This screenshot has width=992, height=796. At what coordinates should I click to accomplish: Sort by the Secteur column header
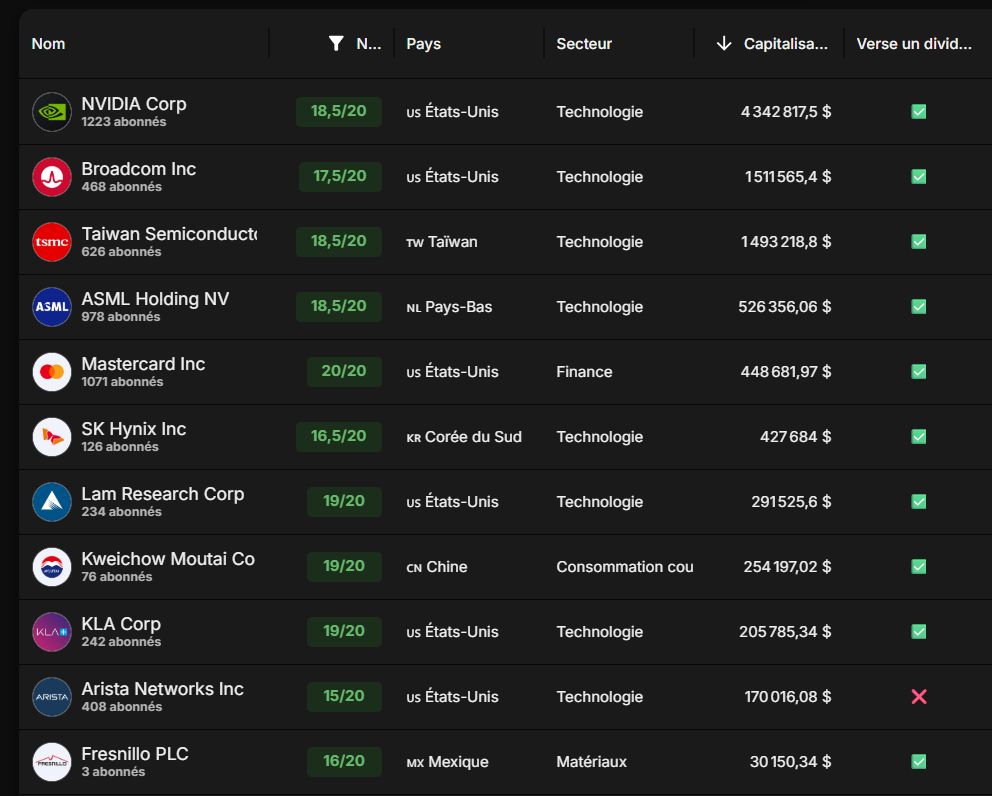point(584,44)
